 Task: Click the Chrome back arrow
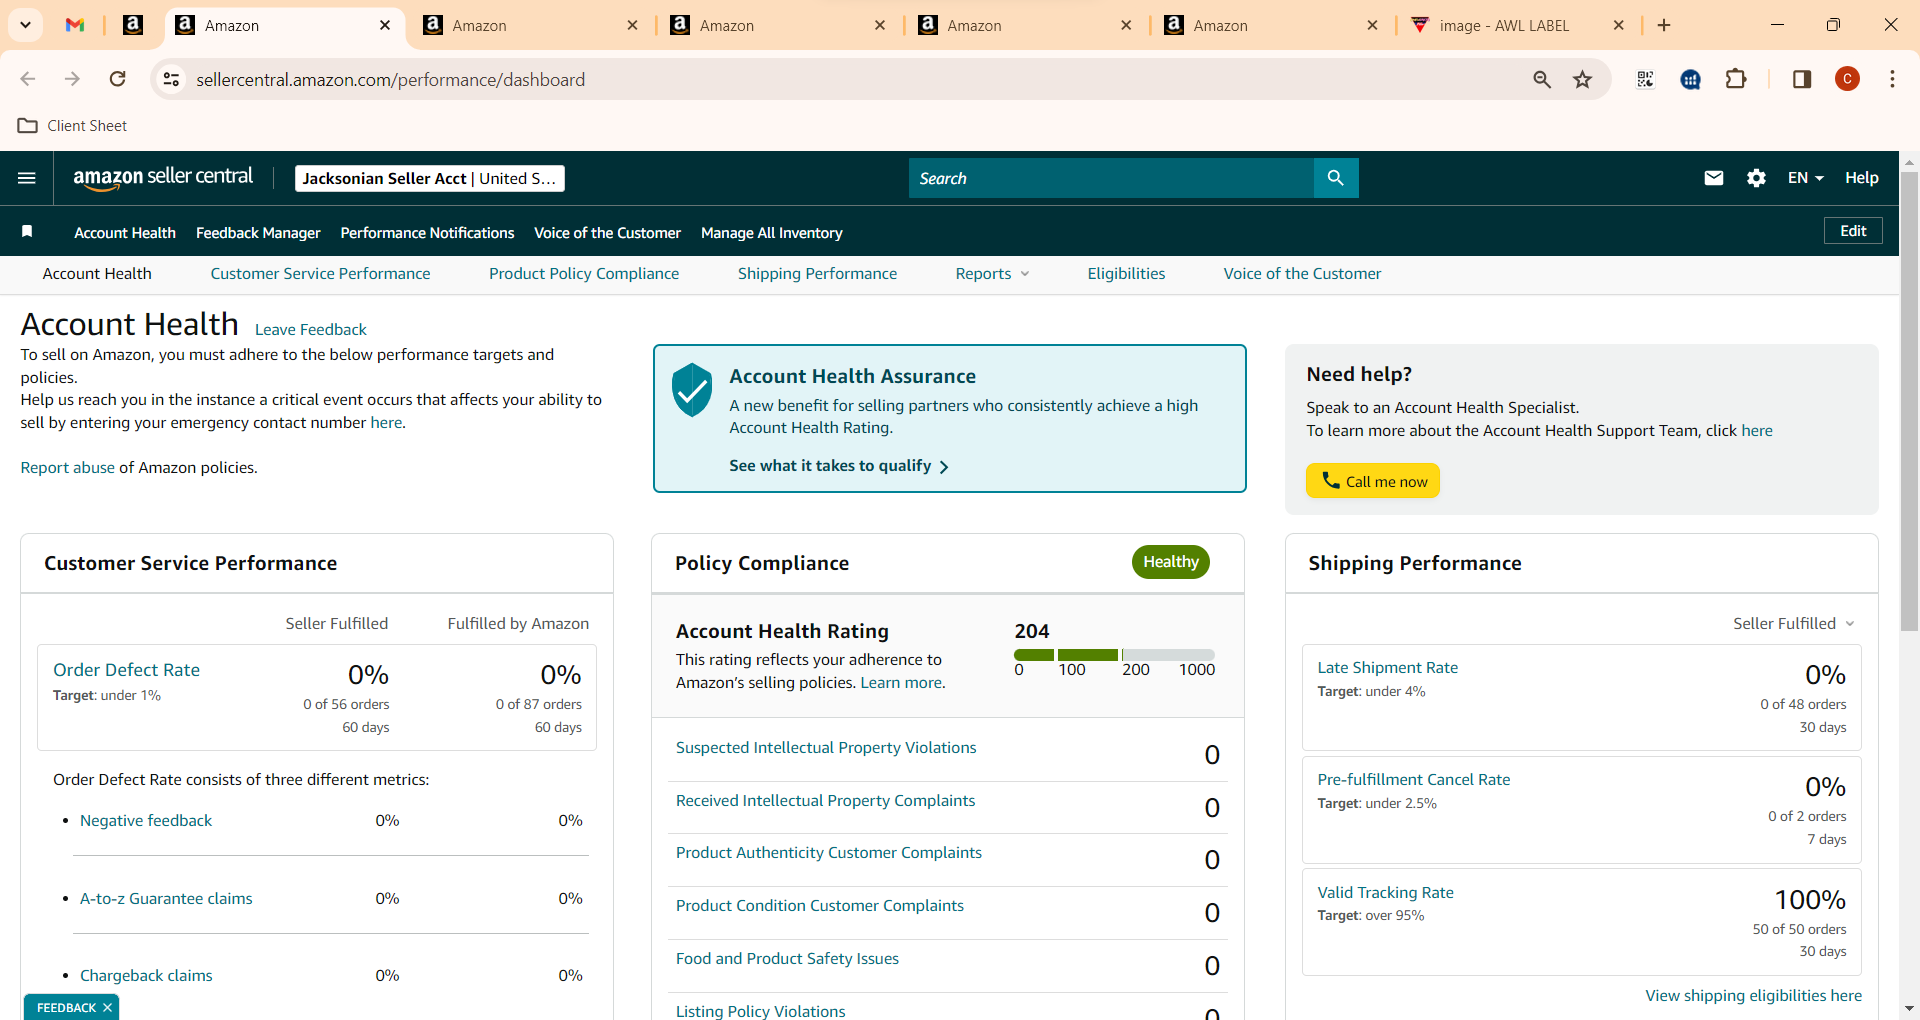(28, 79)
